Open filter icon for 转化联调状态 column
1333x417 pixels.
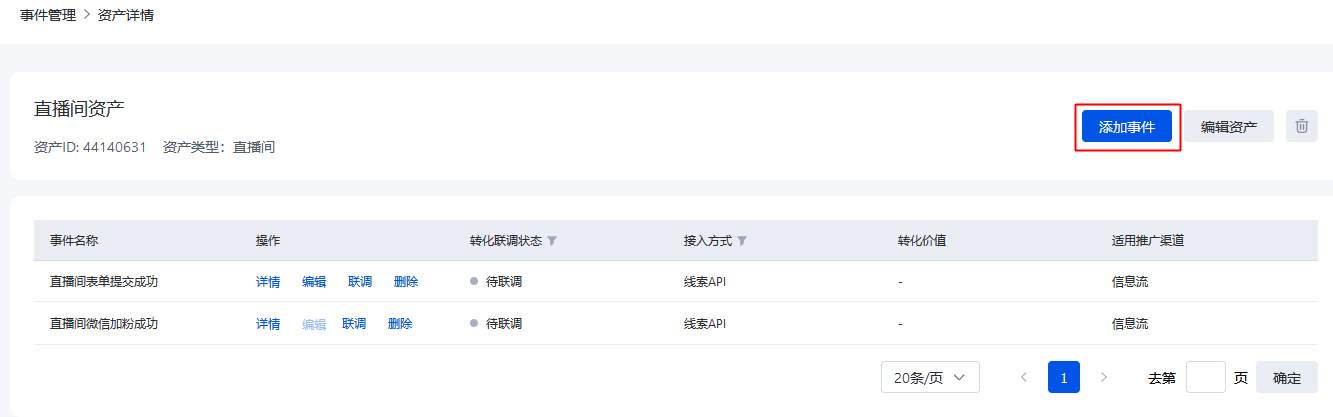click(552, 241)
